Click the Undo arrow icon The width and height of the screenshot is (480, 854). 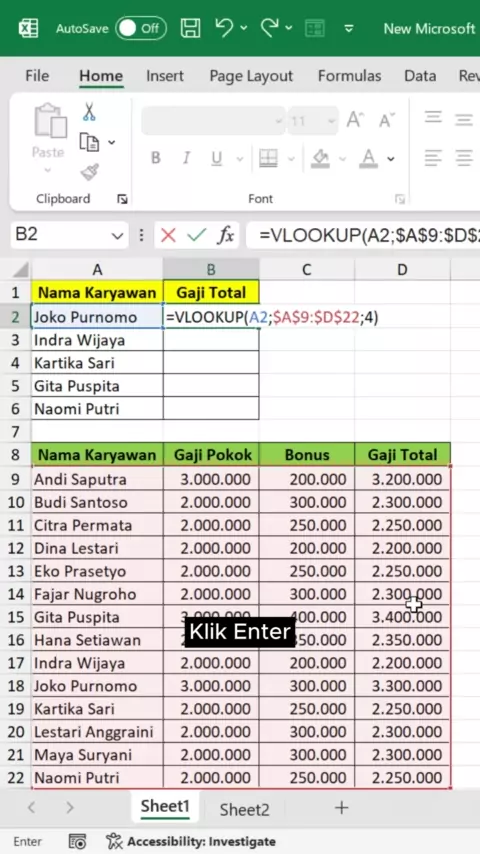click(x=224, y=27)
